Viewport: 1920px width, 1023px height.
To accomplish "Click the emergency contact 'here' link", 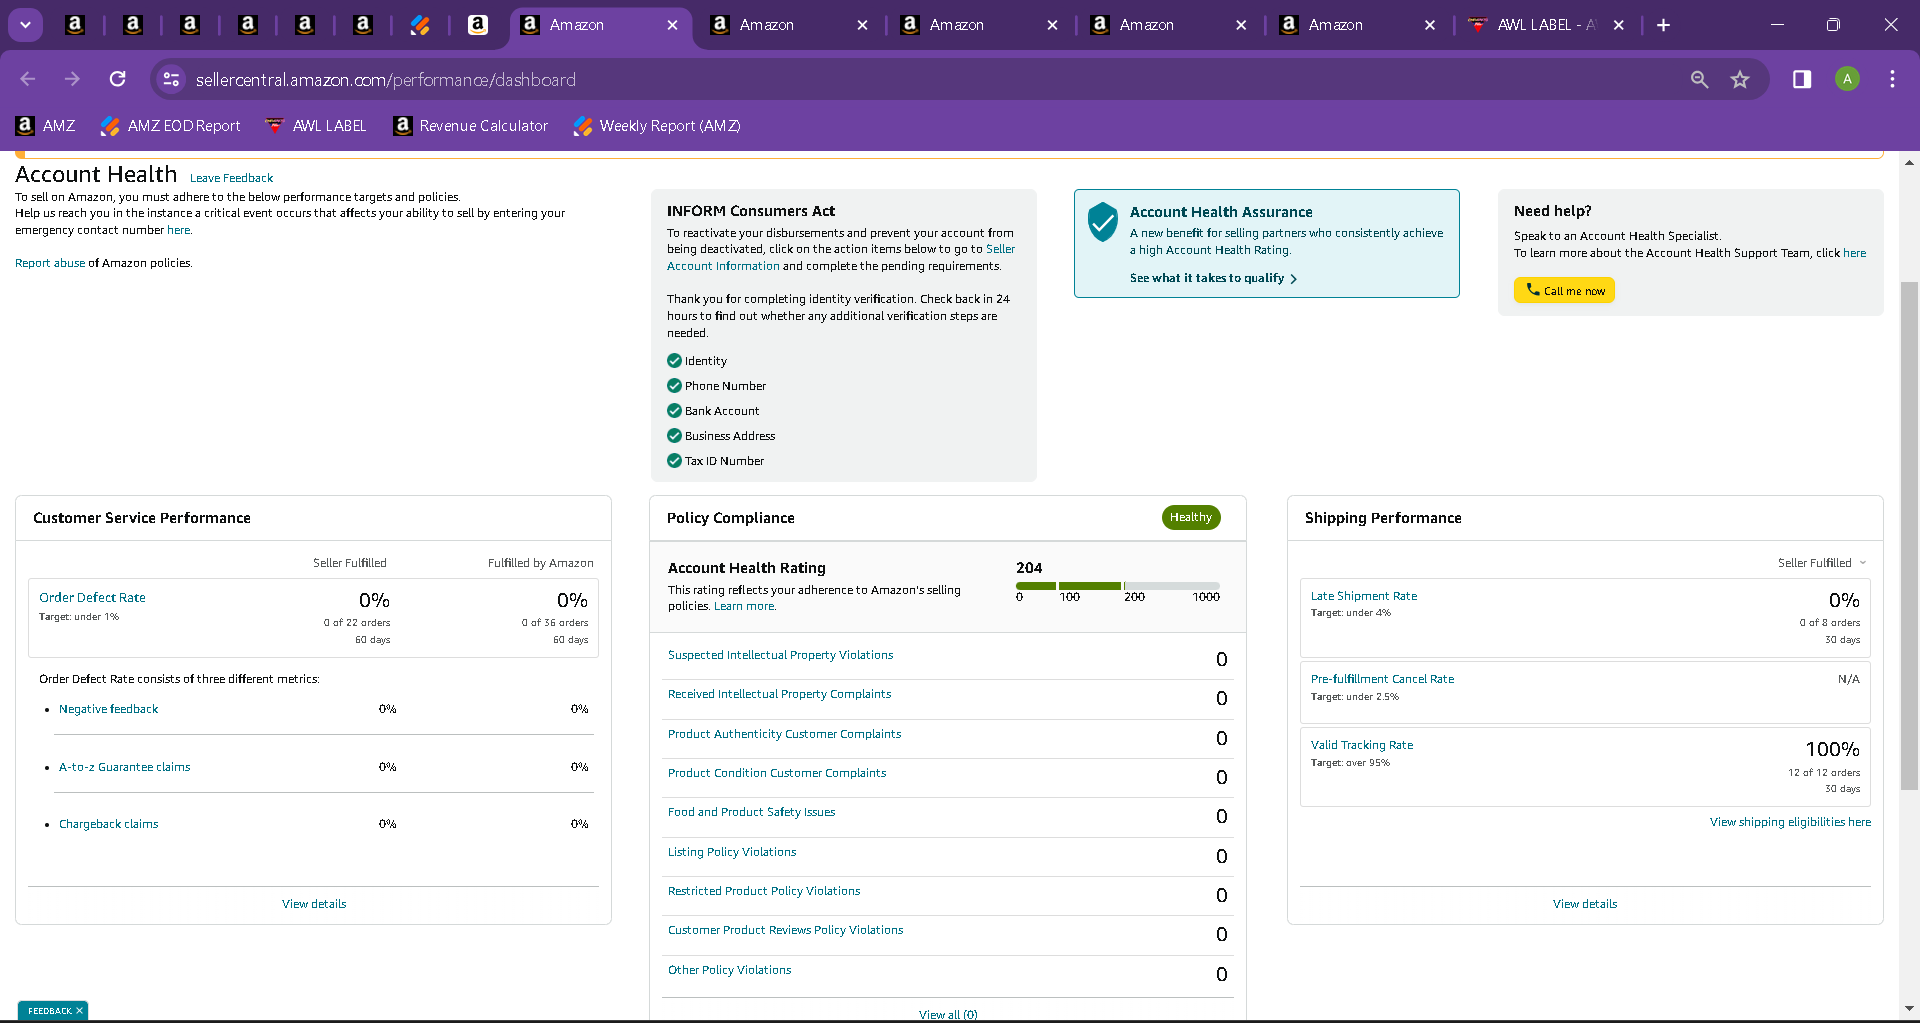I will tap(178, 230).
